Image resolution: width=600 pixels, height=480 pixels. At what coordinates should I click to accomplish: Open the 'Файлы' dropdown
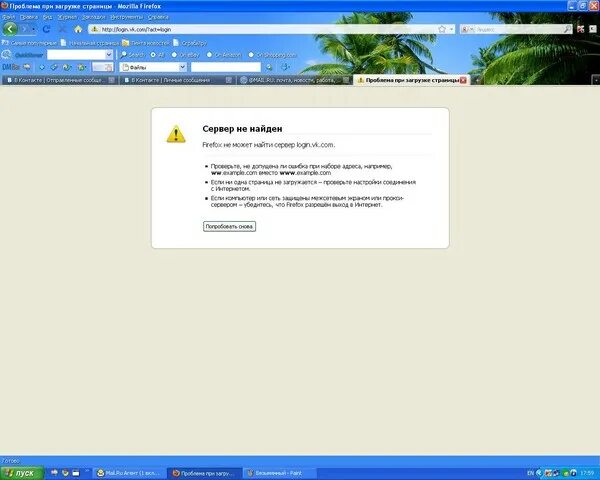[154, 67]
